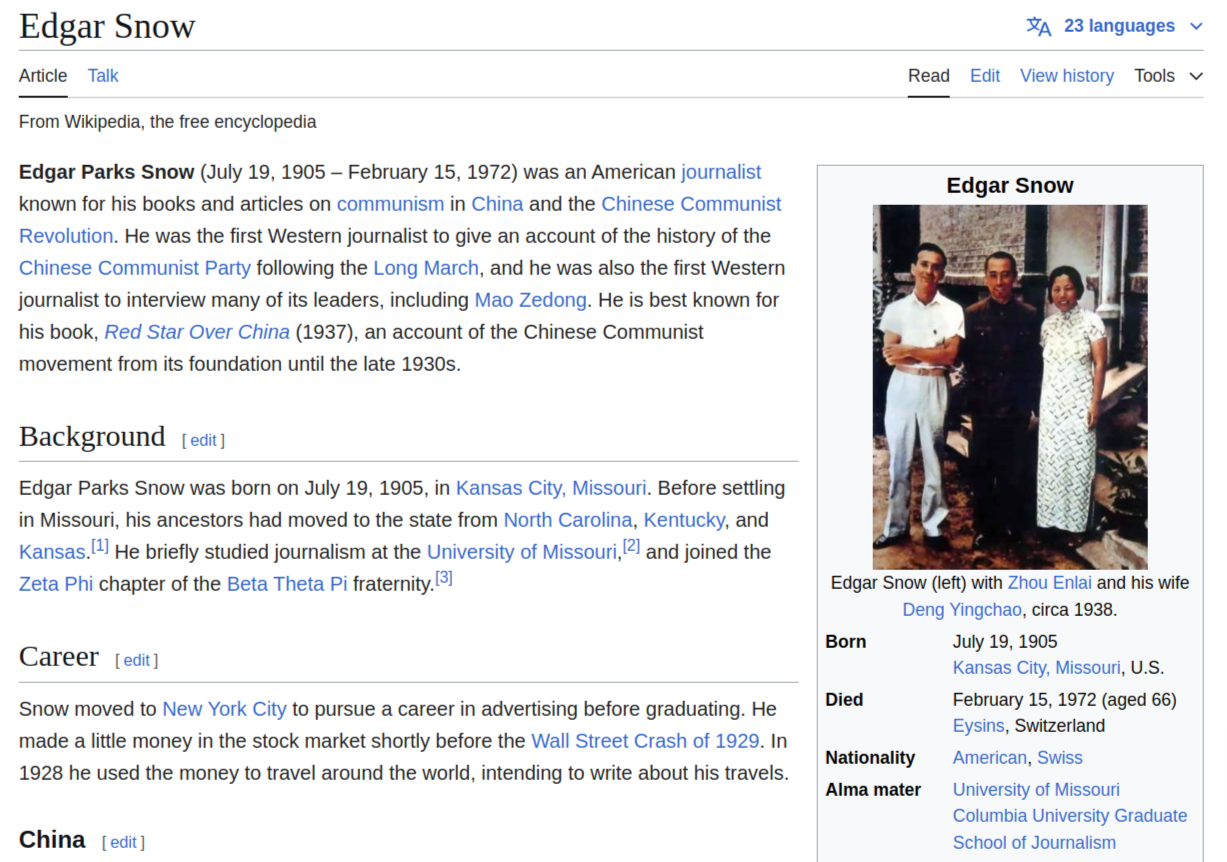The width and height of the screenshot is (1227, 862).
Task: Open Kansas City, Missouri link in infobox
Action: pyautogui.click(x=1036, y=668)
